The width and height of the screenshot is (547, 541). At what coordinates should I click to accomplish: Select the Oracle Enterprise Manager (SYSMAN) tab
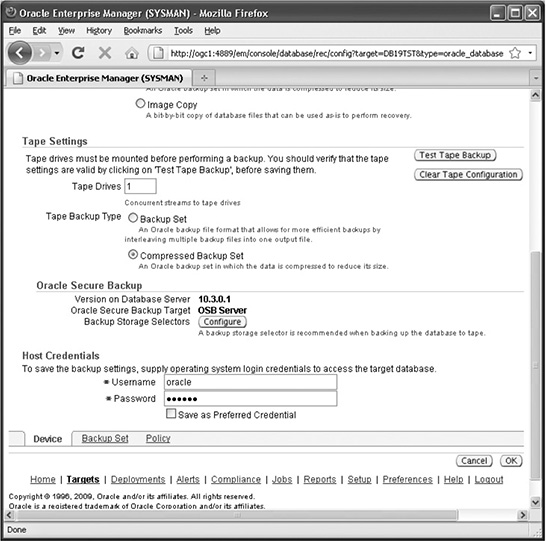click(x=99, y=78)
